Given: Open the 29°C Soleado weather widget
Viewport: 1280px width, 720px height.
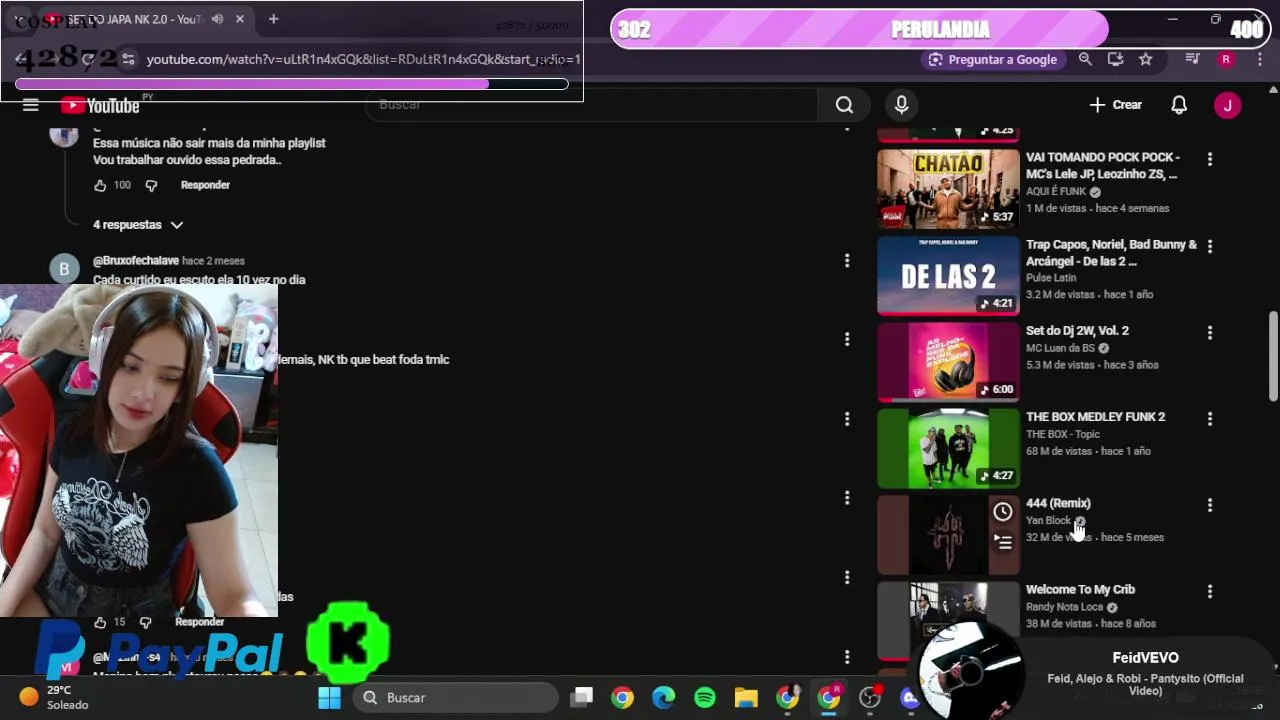Looking at the screenshot, I should 55,697.
